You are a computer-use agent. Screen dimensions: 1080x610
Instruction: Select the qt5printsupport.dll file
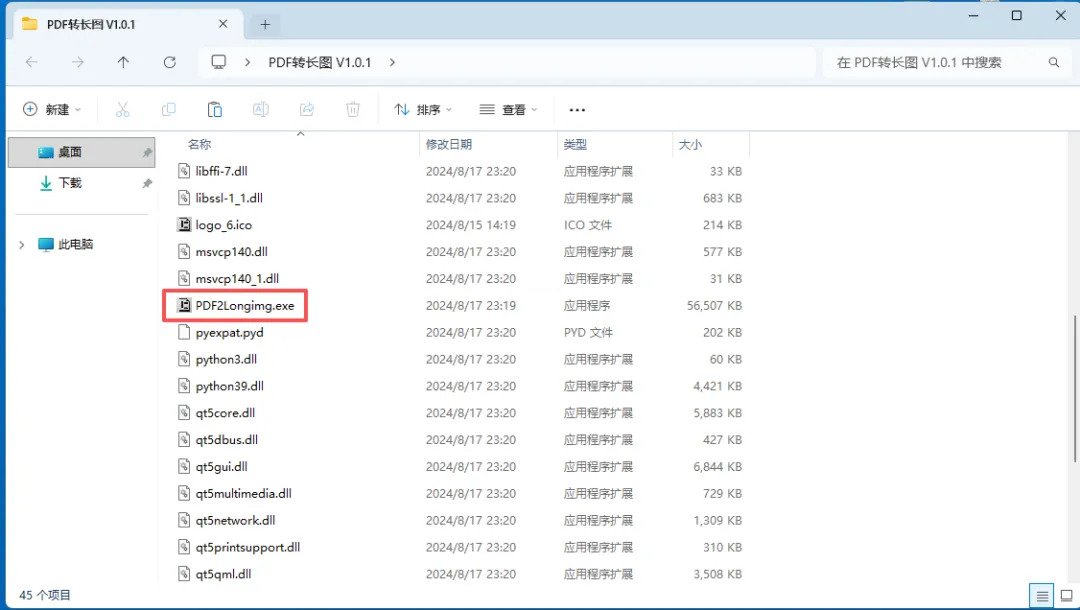[x=247, y=547]
